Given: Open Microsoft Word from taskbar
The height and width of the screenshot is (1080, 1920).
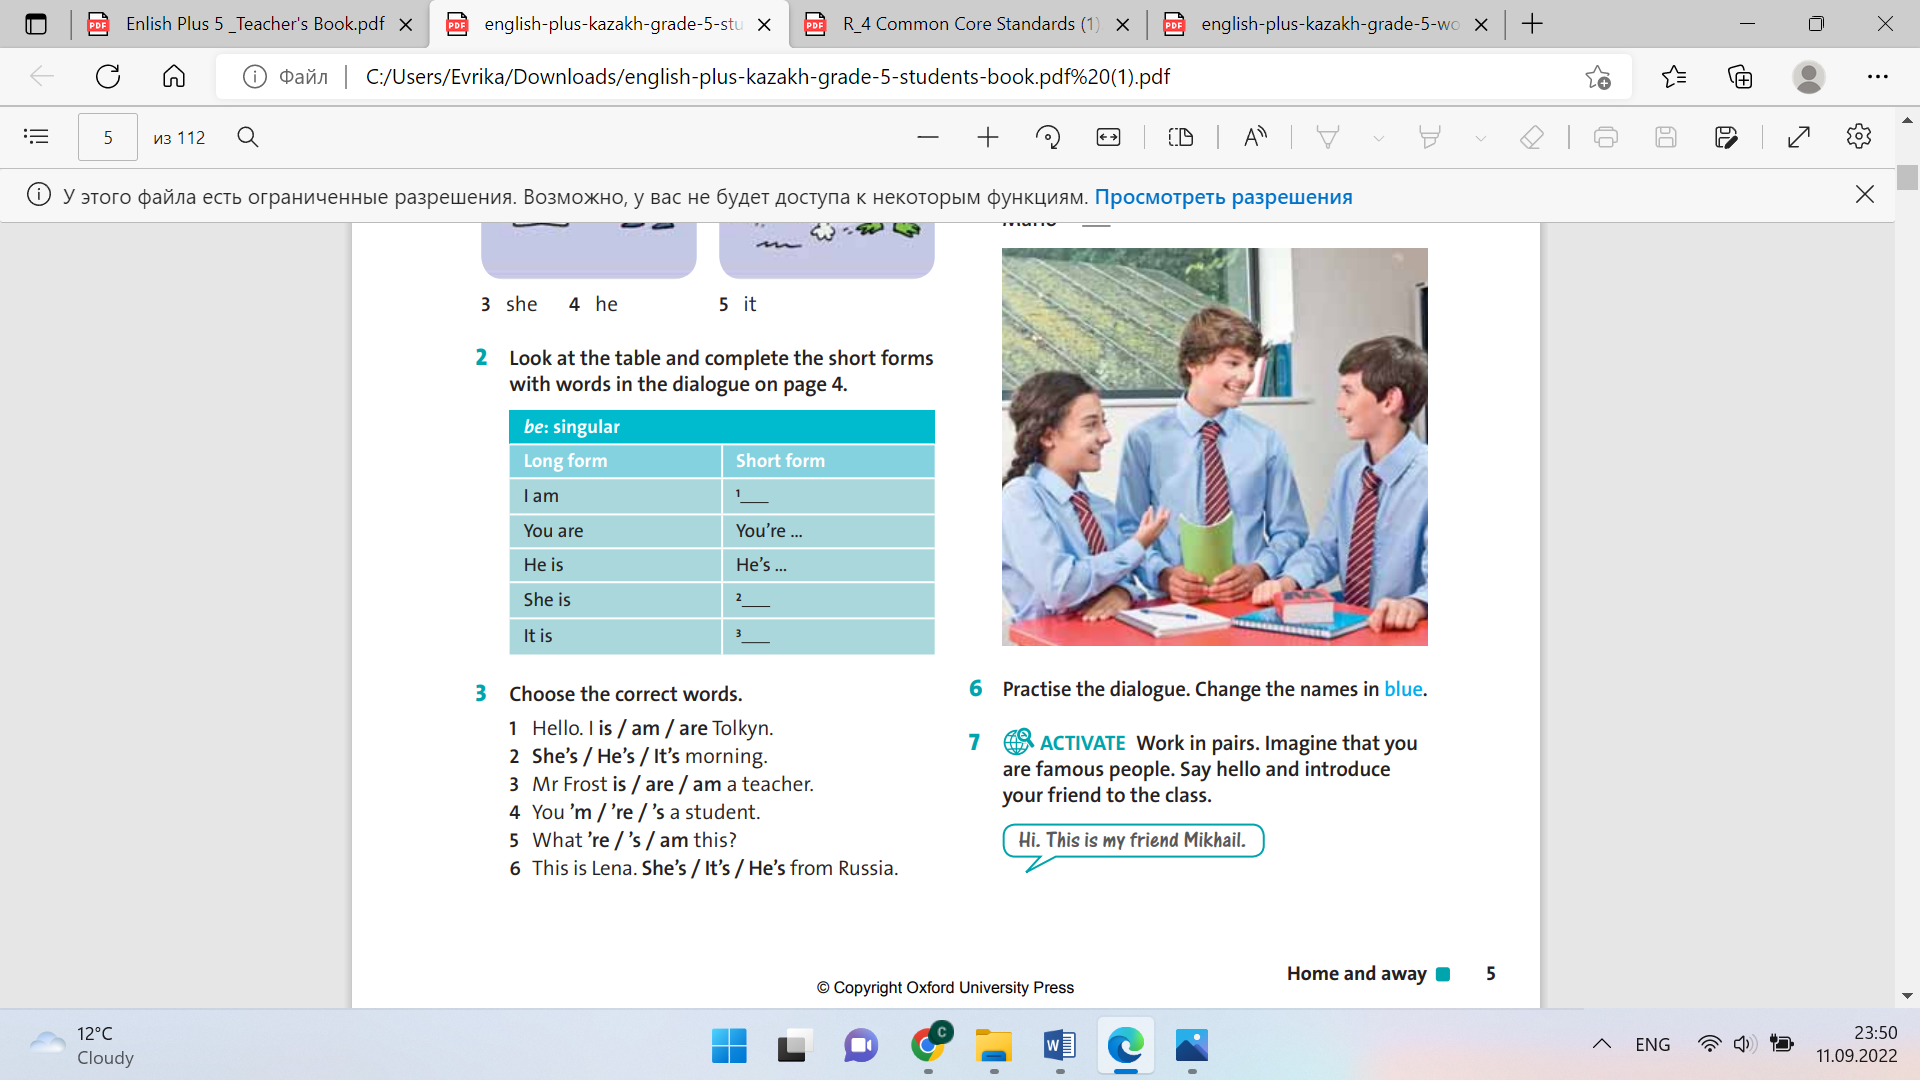Looking at the screenshot, I should 1059,1046.
